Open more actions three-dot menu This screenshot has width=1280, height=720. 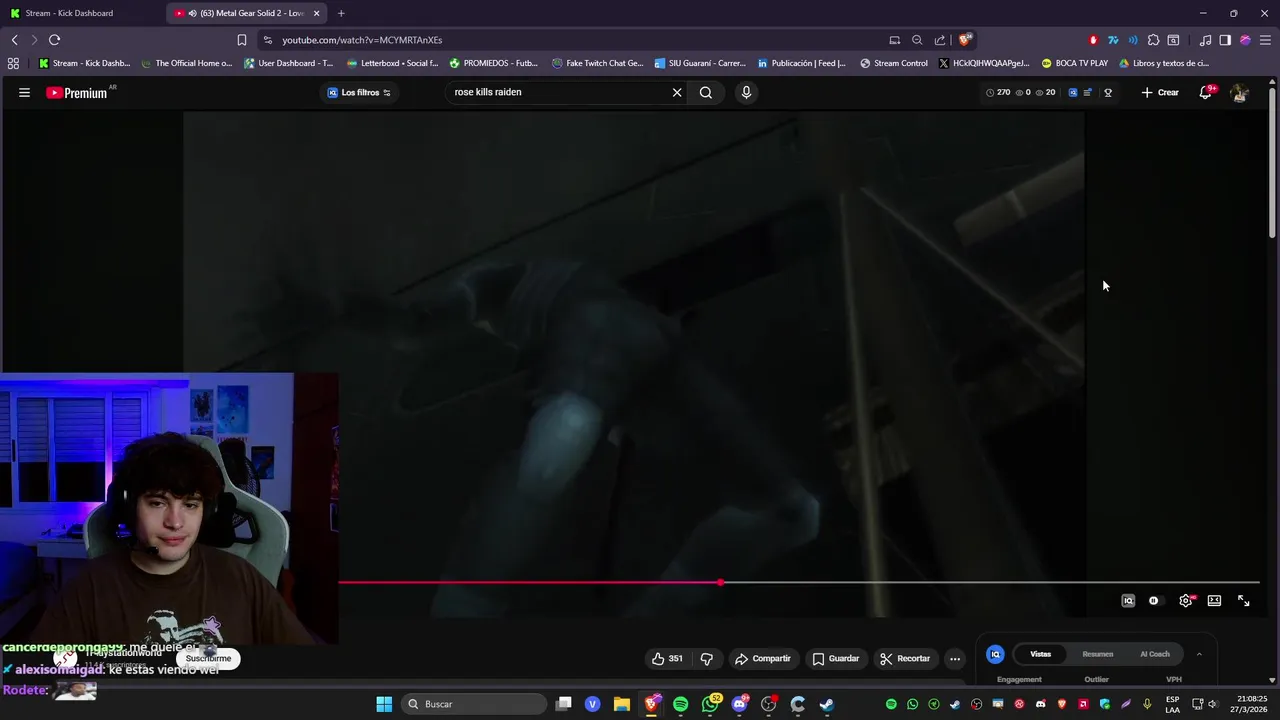coord(955,658)
